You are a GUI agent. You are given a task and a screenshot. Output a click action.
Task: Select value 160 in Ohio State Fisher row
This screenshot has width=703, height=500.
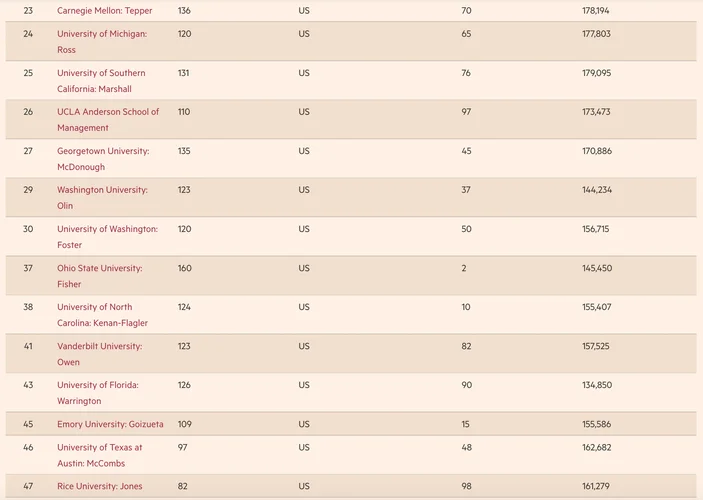(x=185, y=268)
